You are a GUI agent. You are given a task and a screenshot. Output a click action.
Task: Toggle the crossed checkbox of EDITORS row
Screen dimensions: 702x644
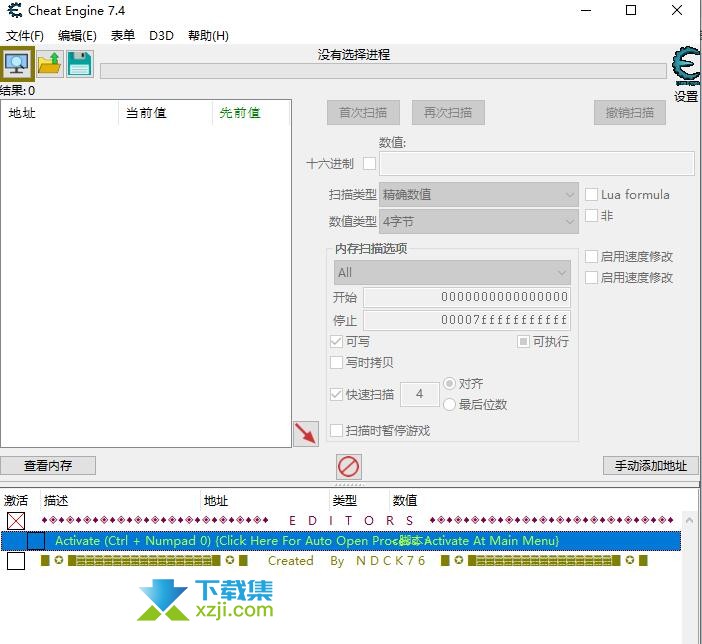[16, 521]
